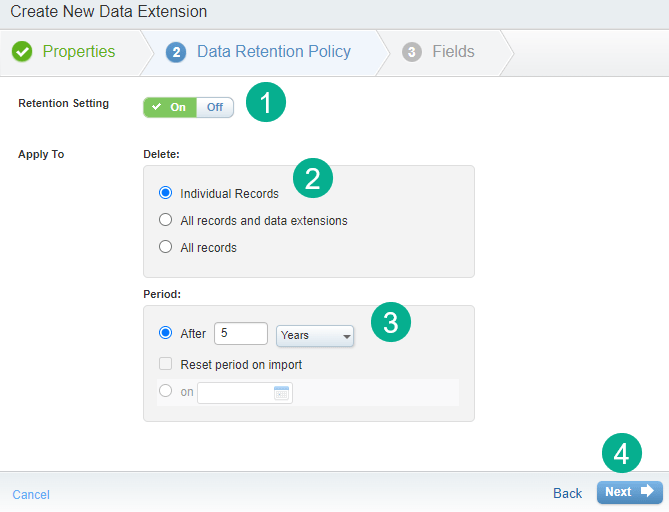
Task: Expand the Years period unit dropdown
Action: pos(314,336)
